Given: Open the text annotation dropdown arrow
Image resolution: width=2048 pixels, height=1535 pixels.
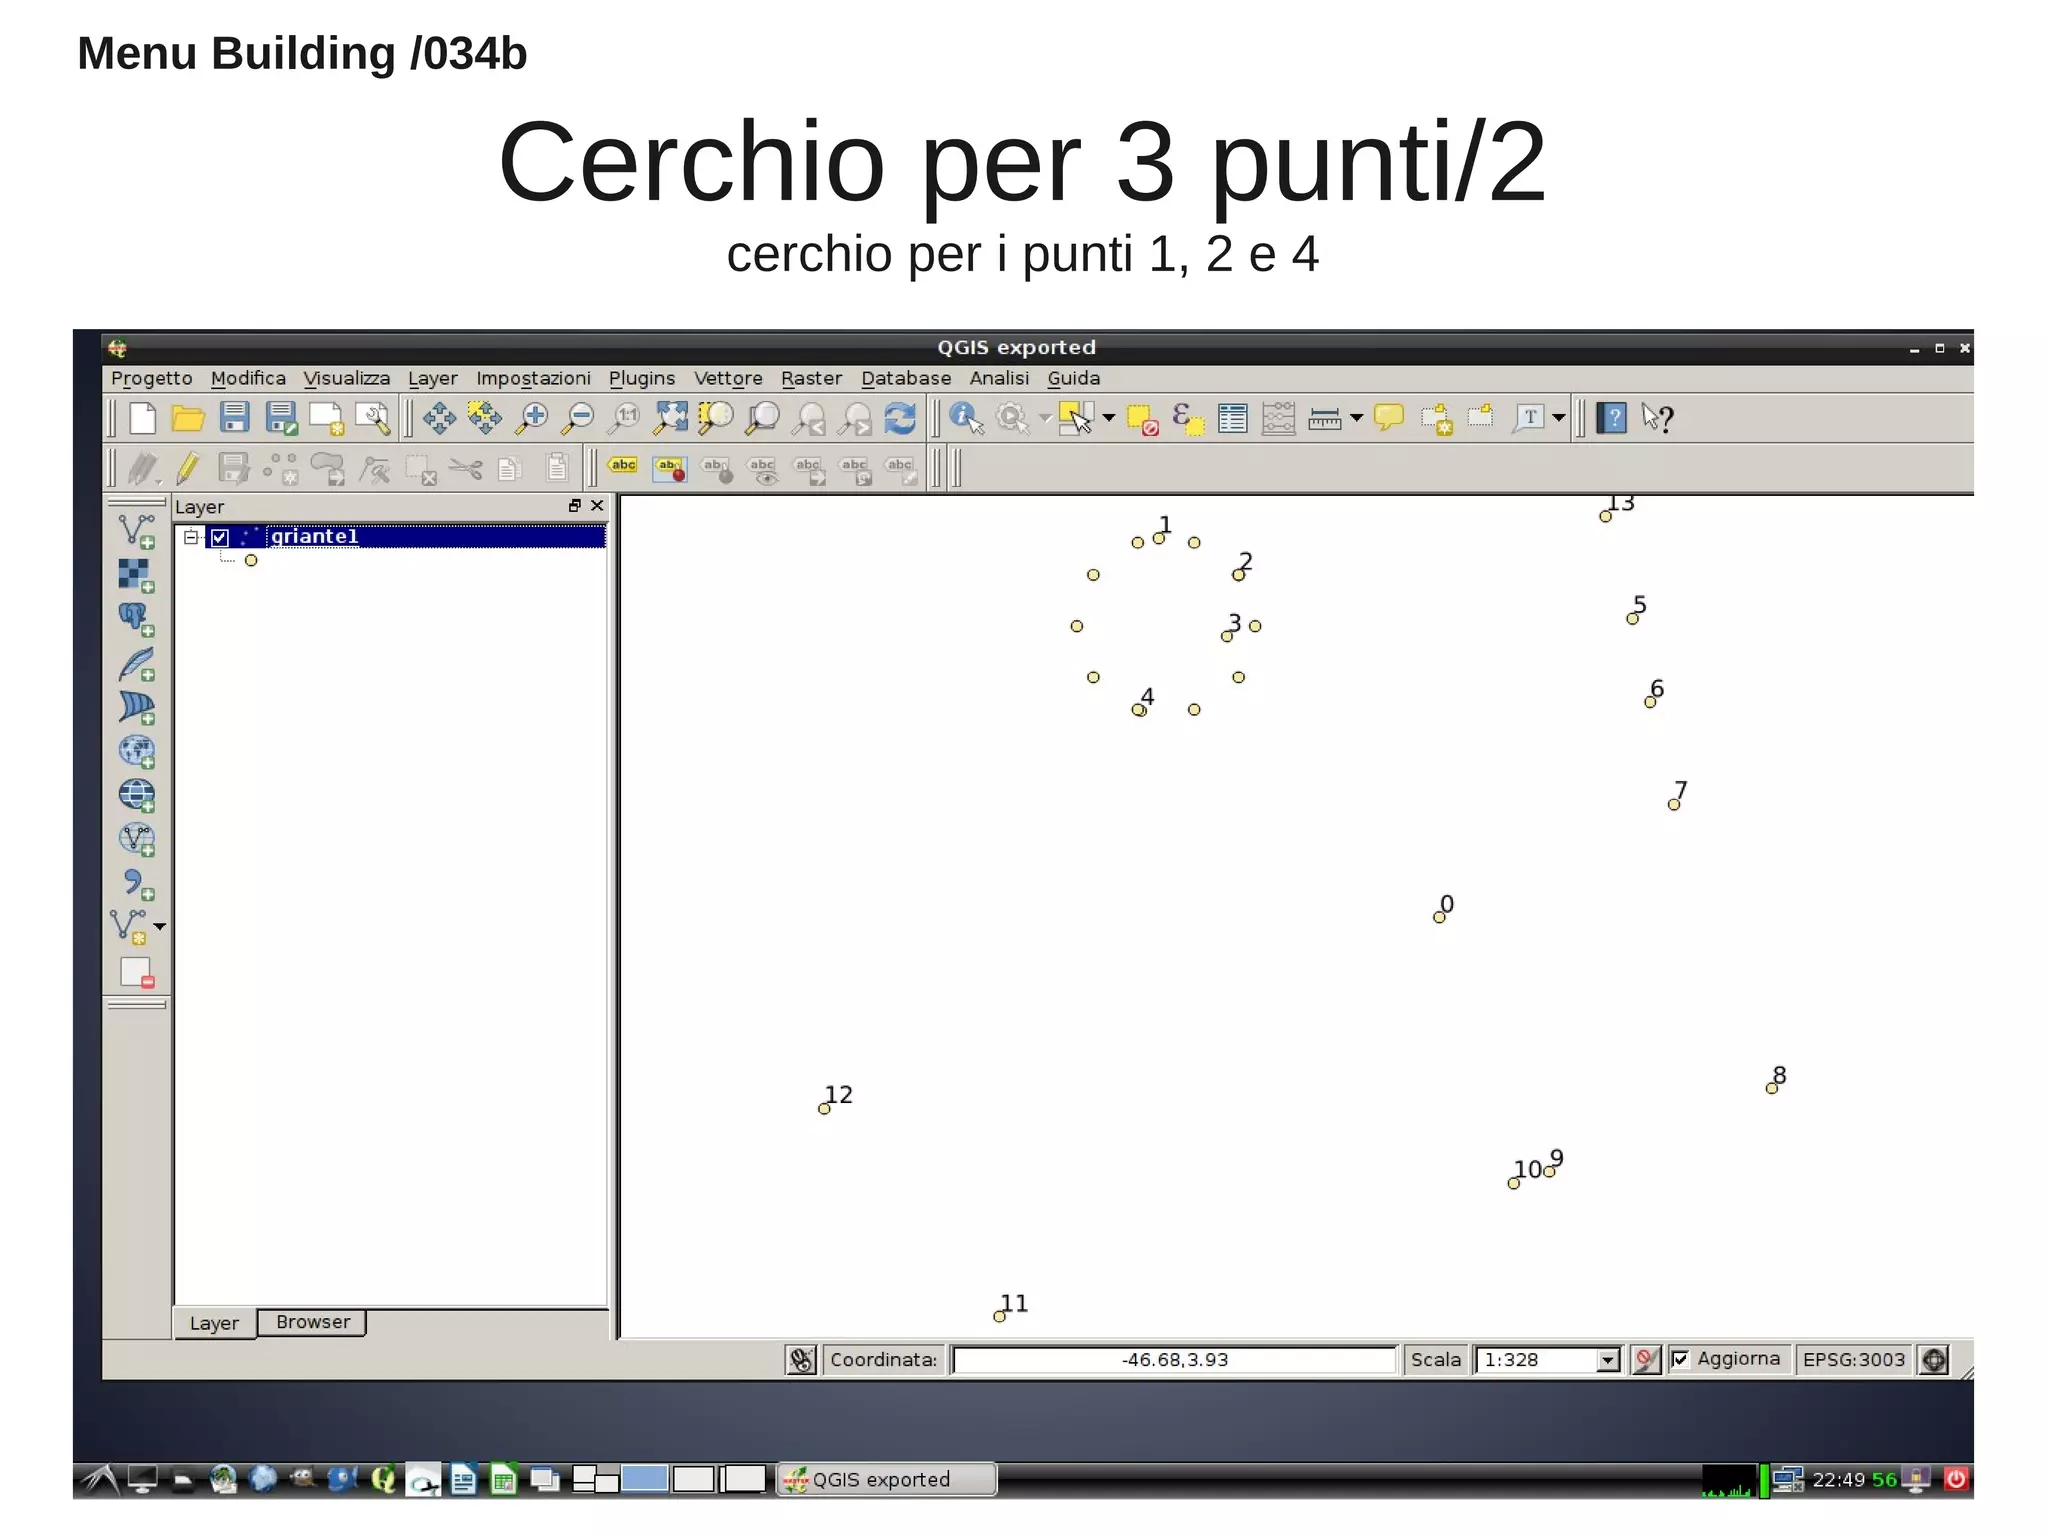Looking at the screenshot, I should tap(1559, 418).
